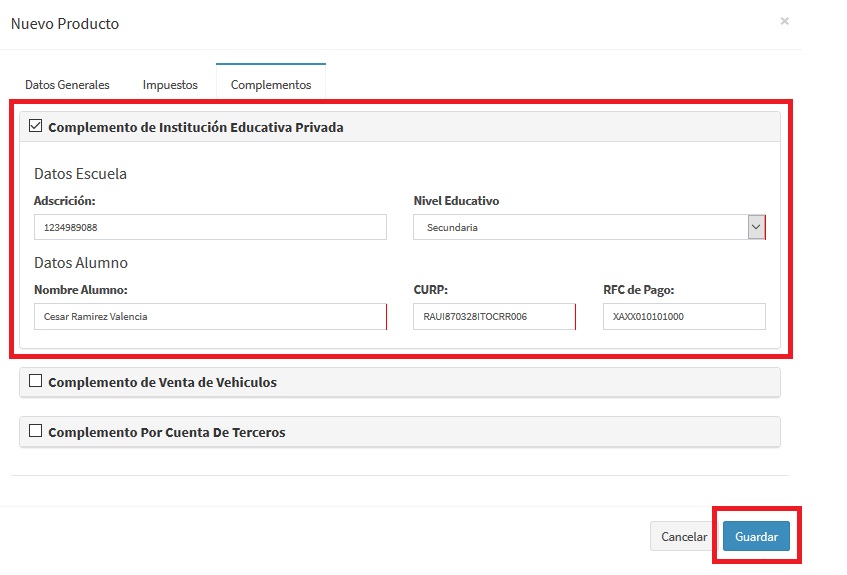Uncheck the Institución Educativa Privada checkbox
Image resolution: width=847 pixels, height=575 pixels.
36,127
